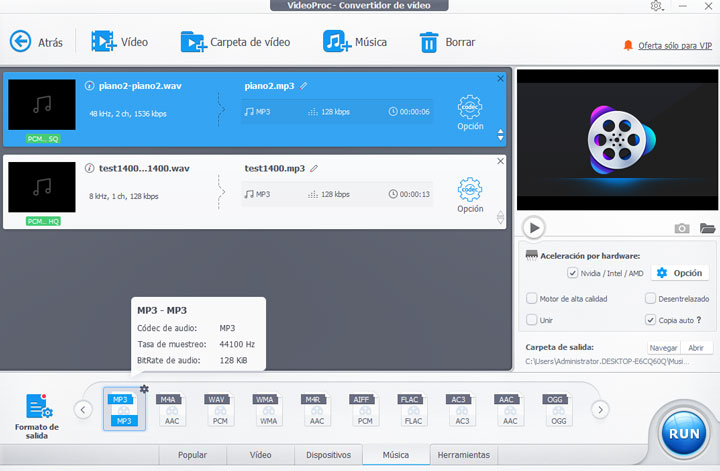The width and height of the screenshot is (720, 471).
Task: Enable Motor de alta calidad
Action: click(531, 299)
